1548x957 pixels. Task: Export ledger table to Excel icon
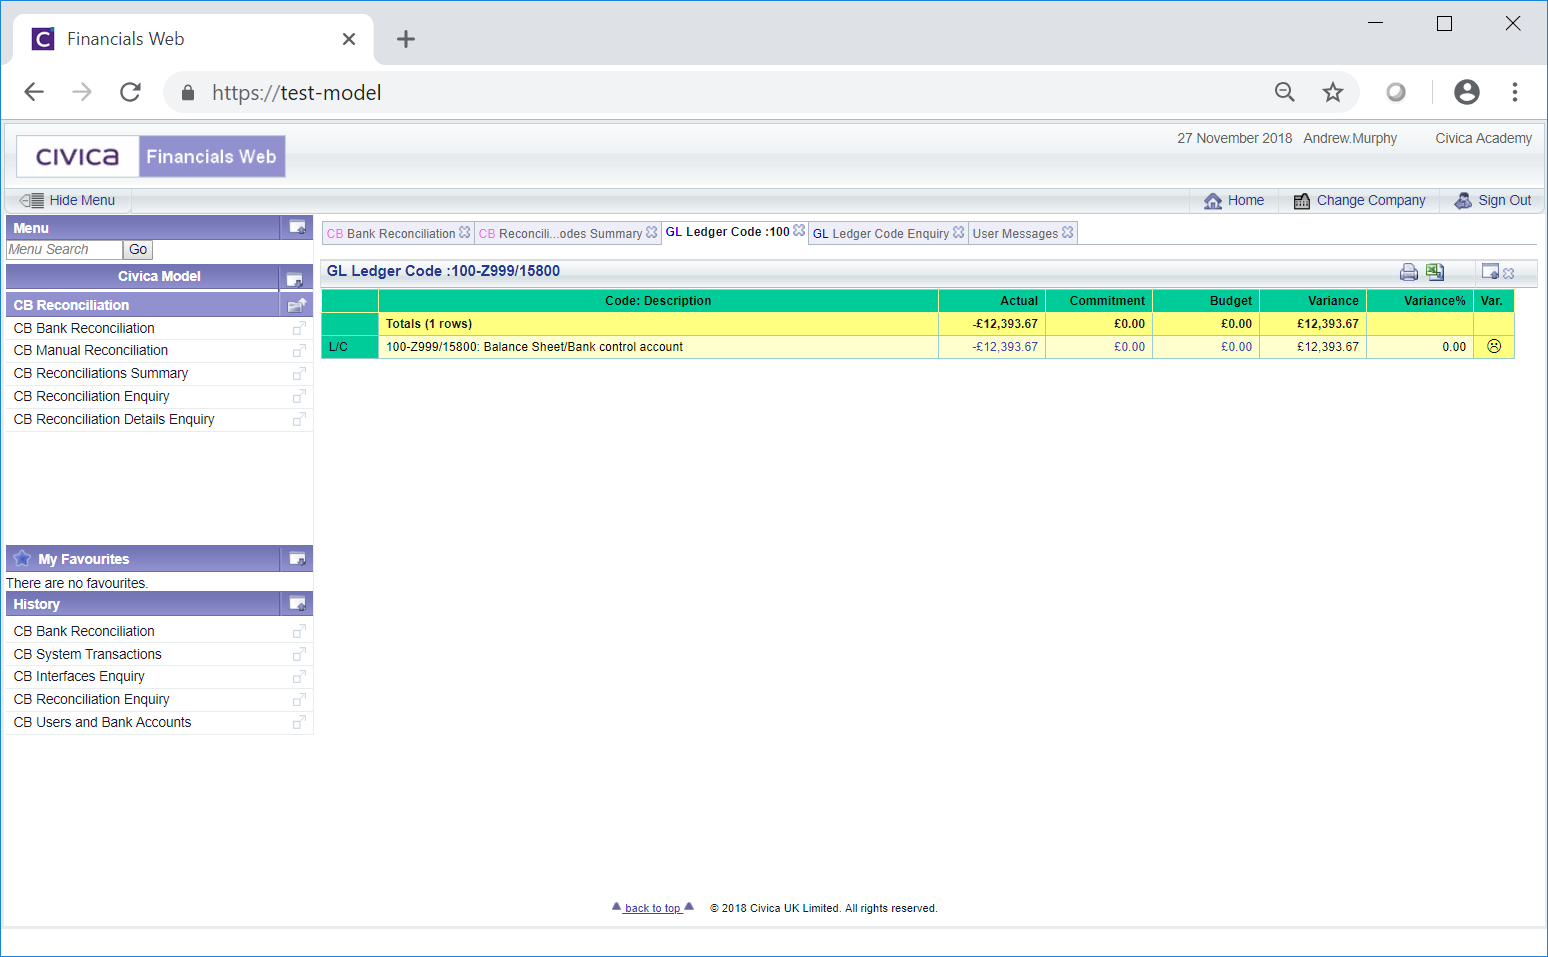tap(1435, 272)
